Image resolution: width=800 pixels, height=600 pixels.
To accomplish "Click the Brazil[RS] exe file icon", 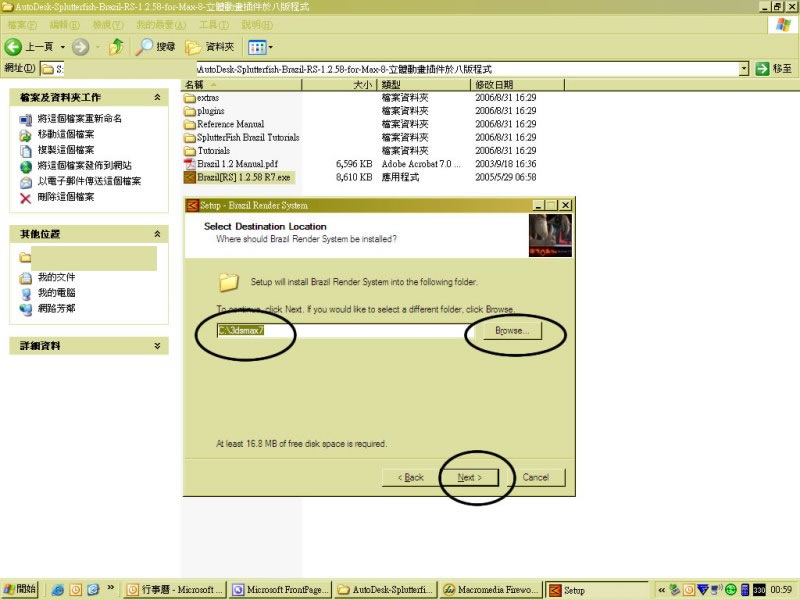I will (x=190, y=177).
